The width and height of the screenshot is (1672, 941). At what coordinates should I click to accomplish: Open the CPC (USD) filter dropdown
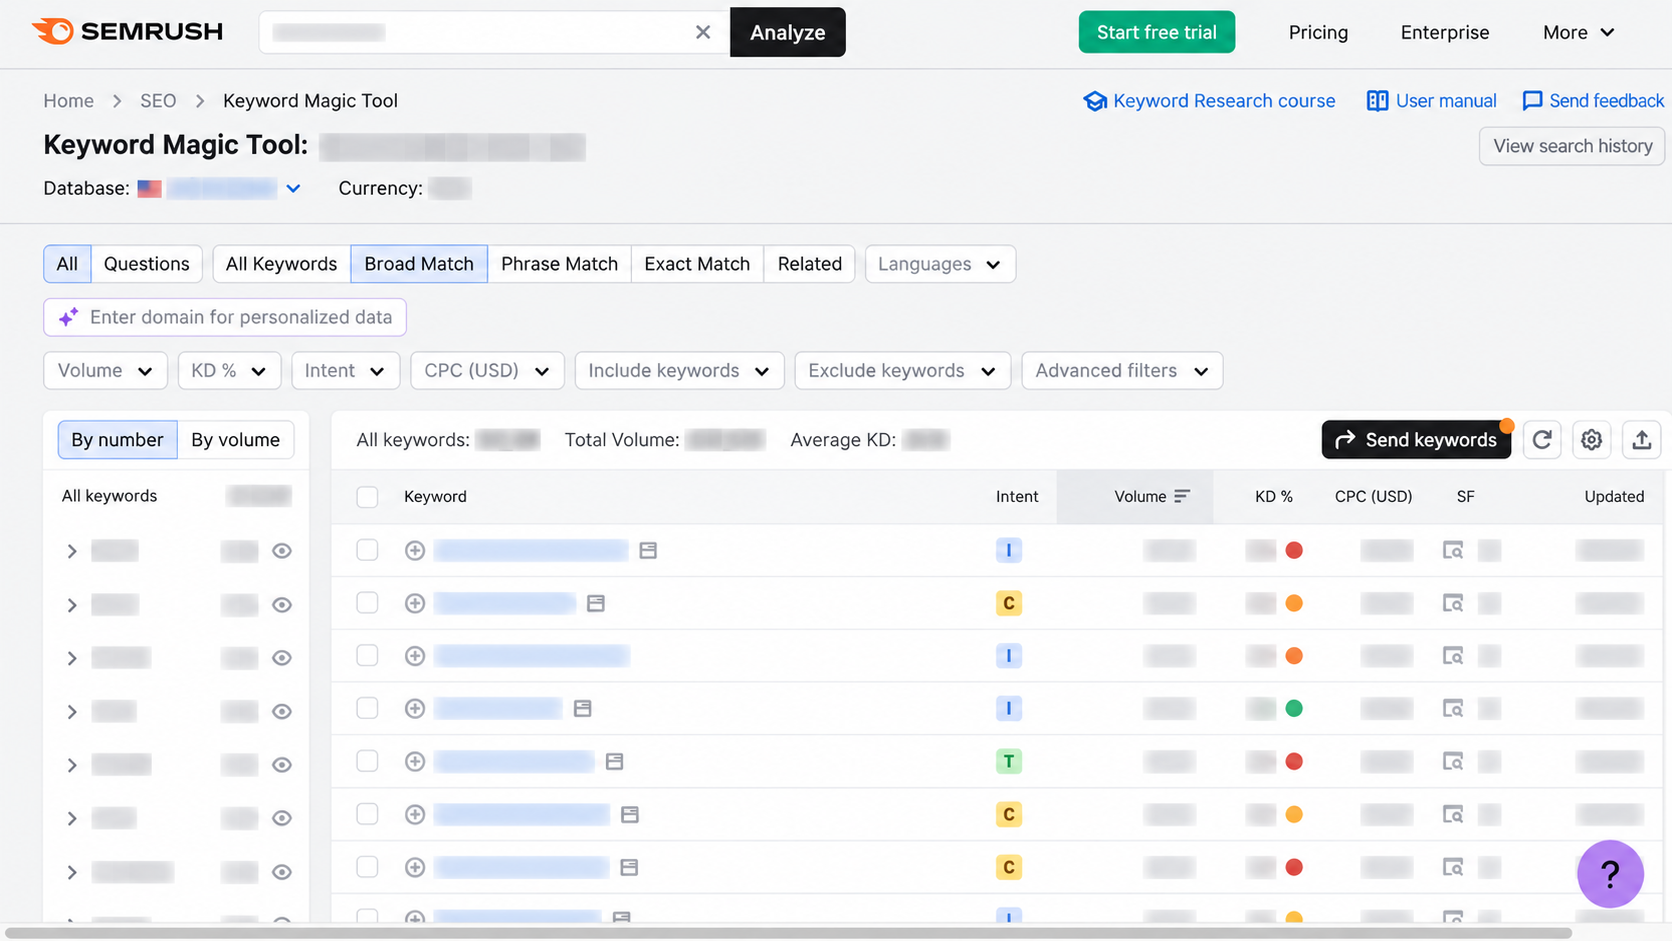pyautogui.click(x=487, y=371)
